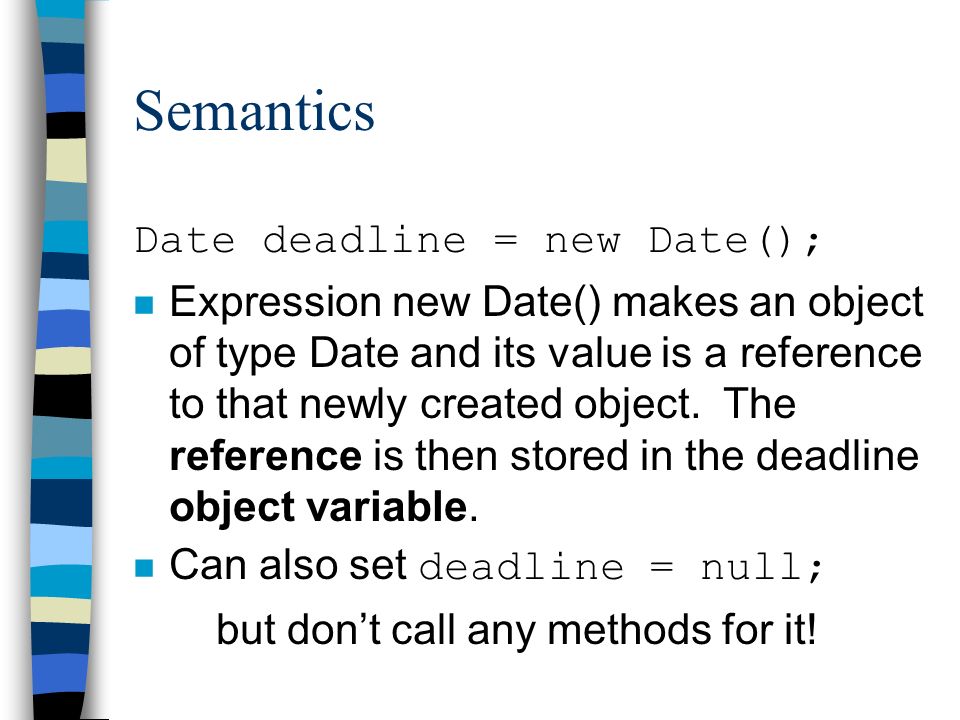Click the large black stripe on border

[x=62, y=397]
